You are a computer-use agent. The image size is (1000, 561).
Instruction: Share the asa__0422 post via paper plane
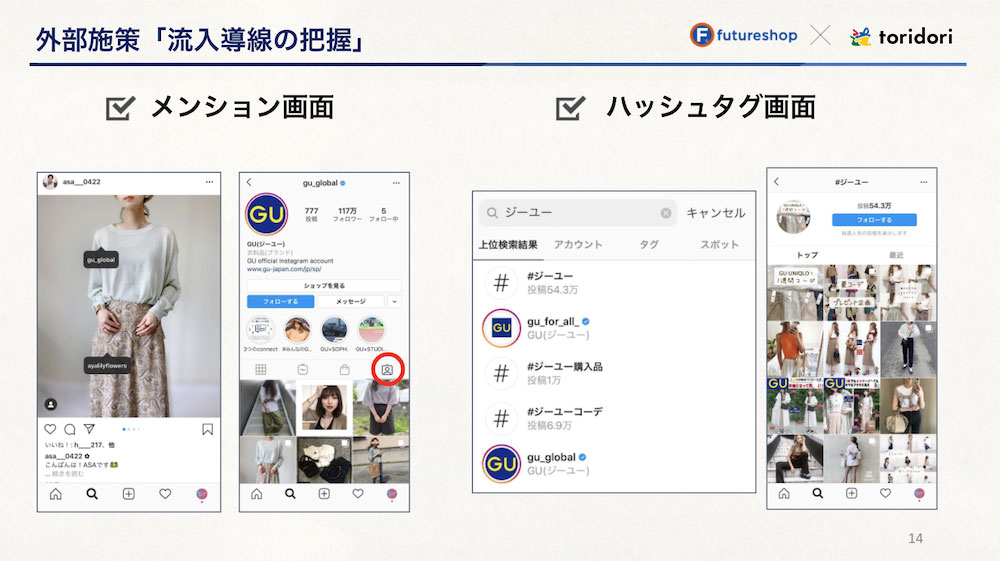89,429
